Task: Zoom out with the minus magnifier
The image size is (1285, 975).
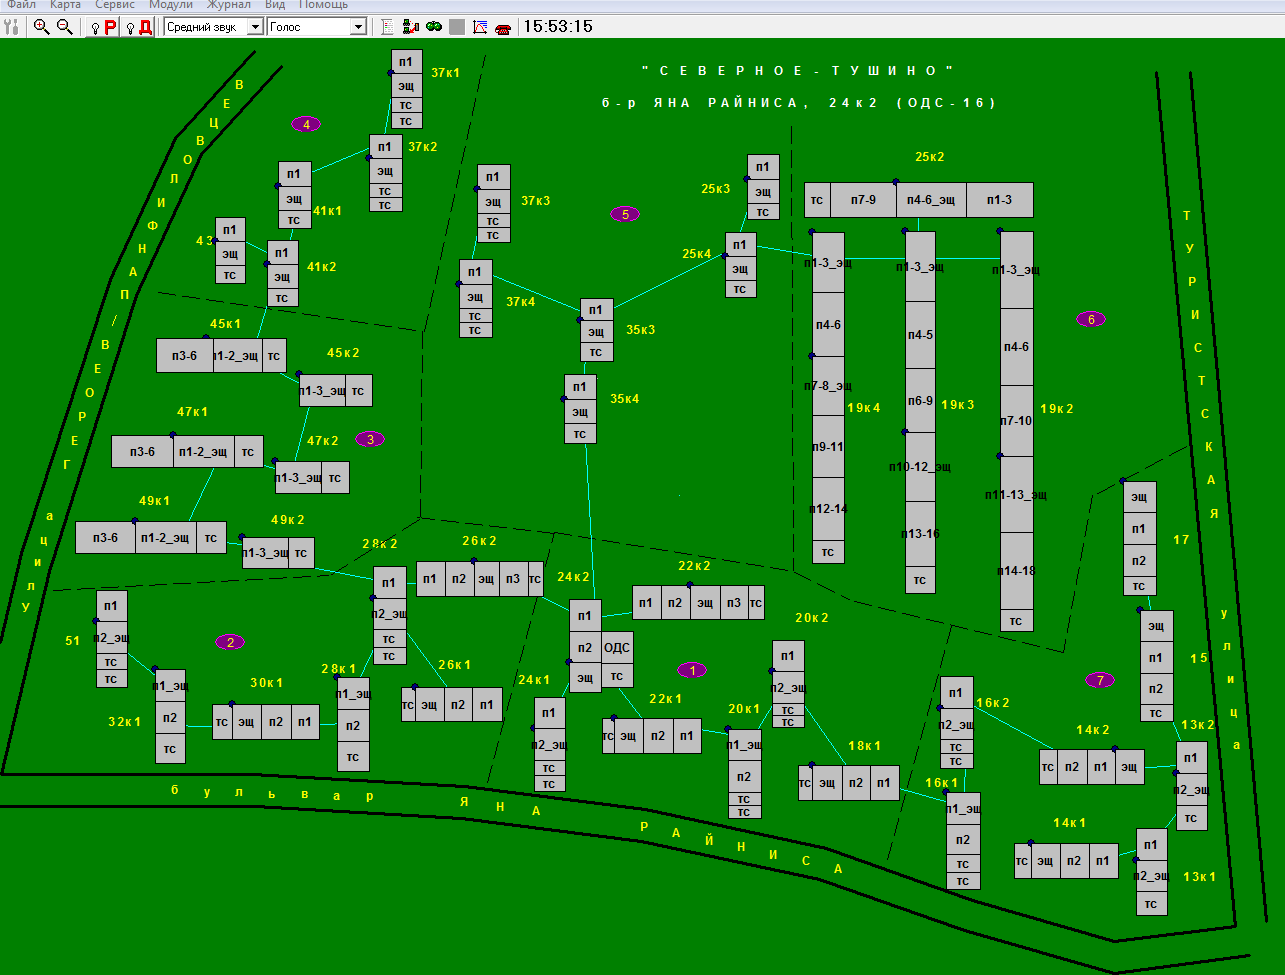Action: click(65, 27)
